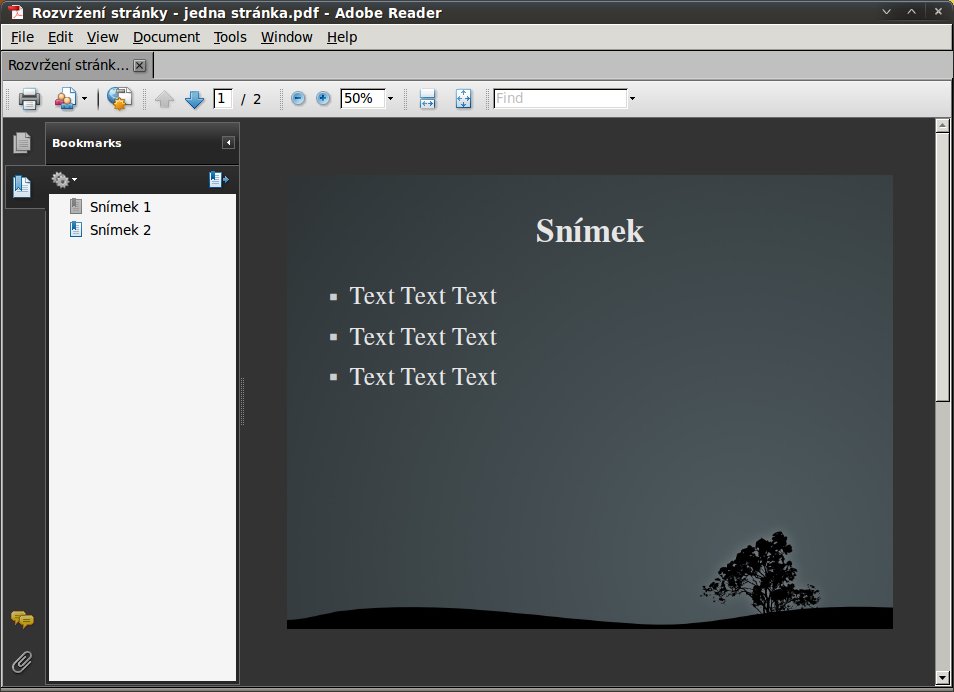Select the Bookmarks panel icon in sidebar
Image resolution: width=954 pixels, height=692 pixels.
click(22, 186)
